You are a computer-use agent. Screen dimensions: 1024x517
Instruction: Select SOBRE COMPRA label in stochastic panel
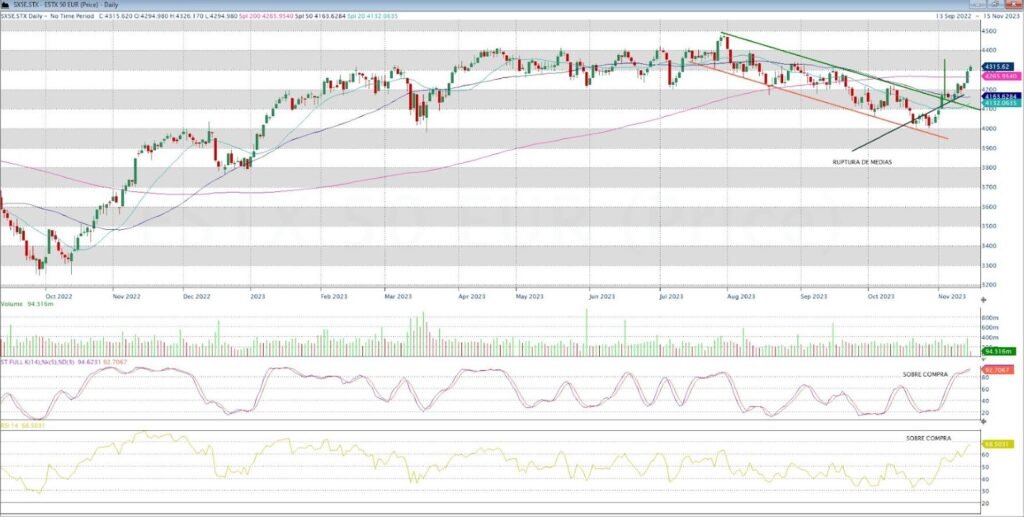click(925, 375)
